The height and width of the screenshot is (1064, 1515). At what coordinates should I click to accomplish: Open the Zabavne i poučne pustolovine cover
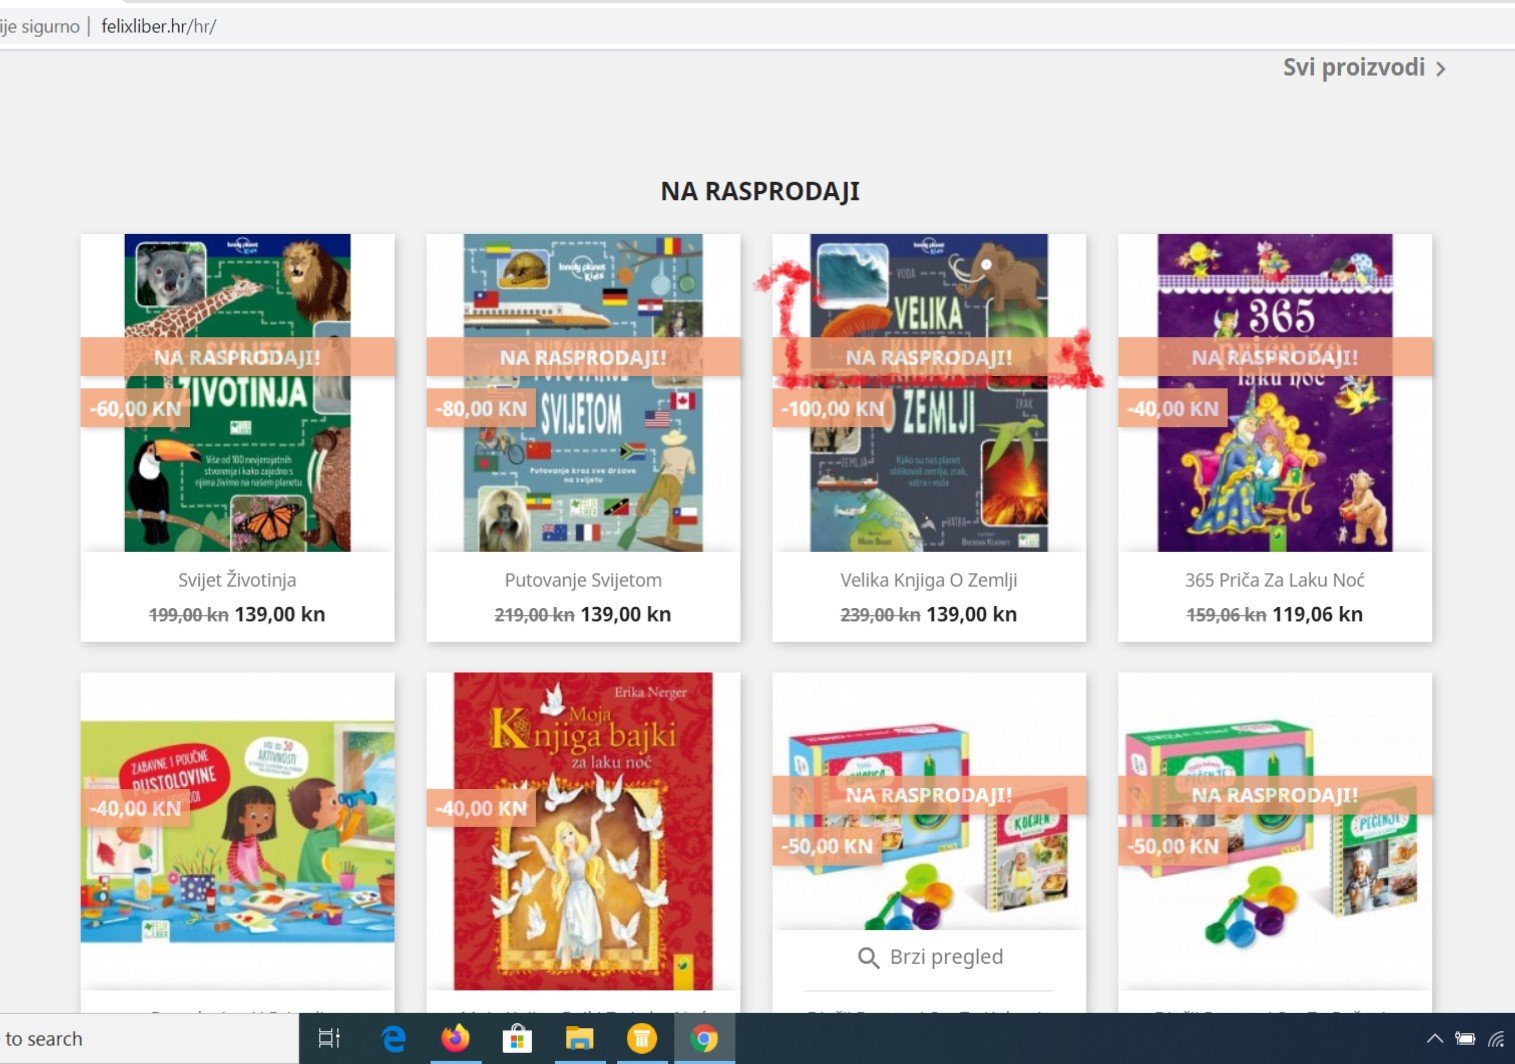pos(237,831)
